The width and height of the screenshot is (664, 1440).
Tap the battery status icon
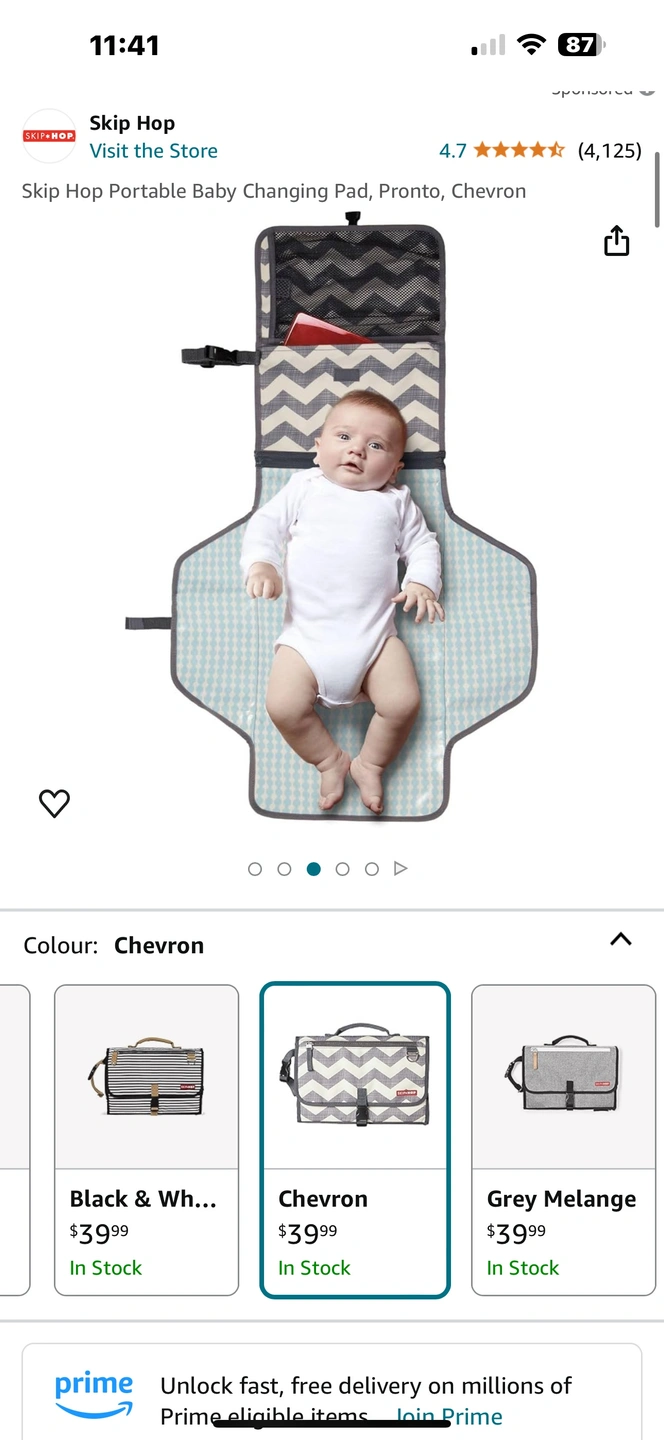pos(582,45)
